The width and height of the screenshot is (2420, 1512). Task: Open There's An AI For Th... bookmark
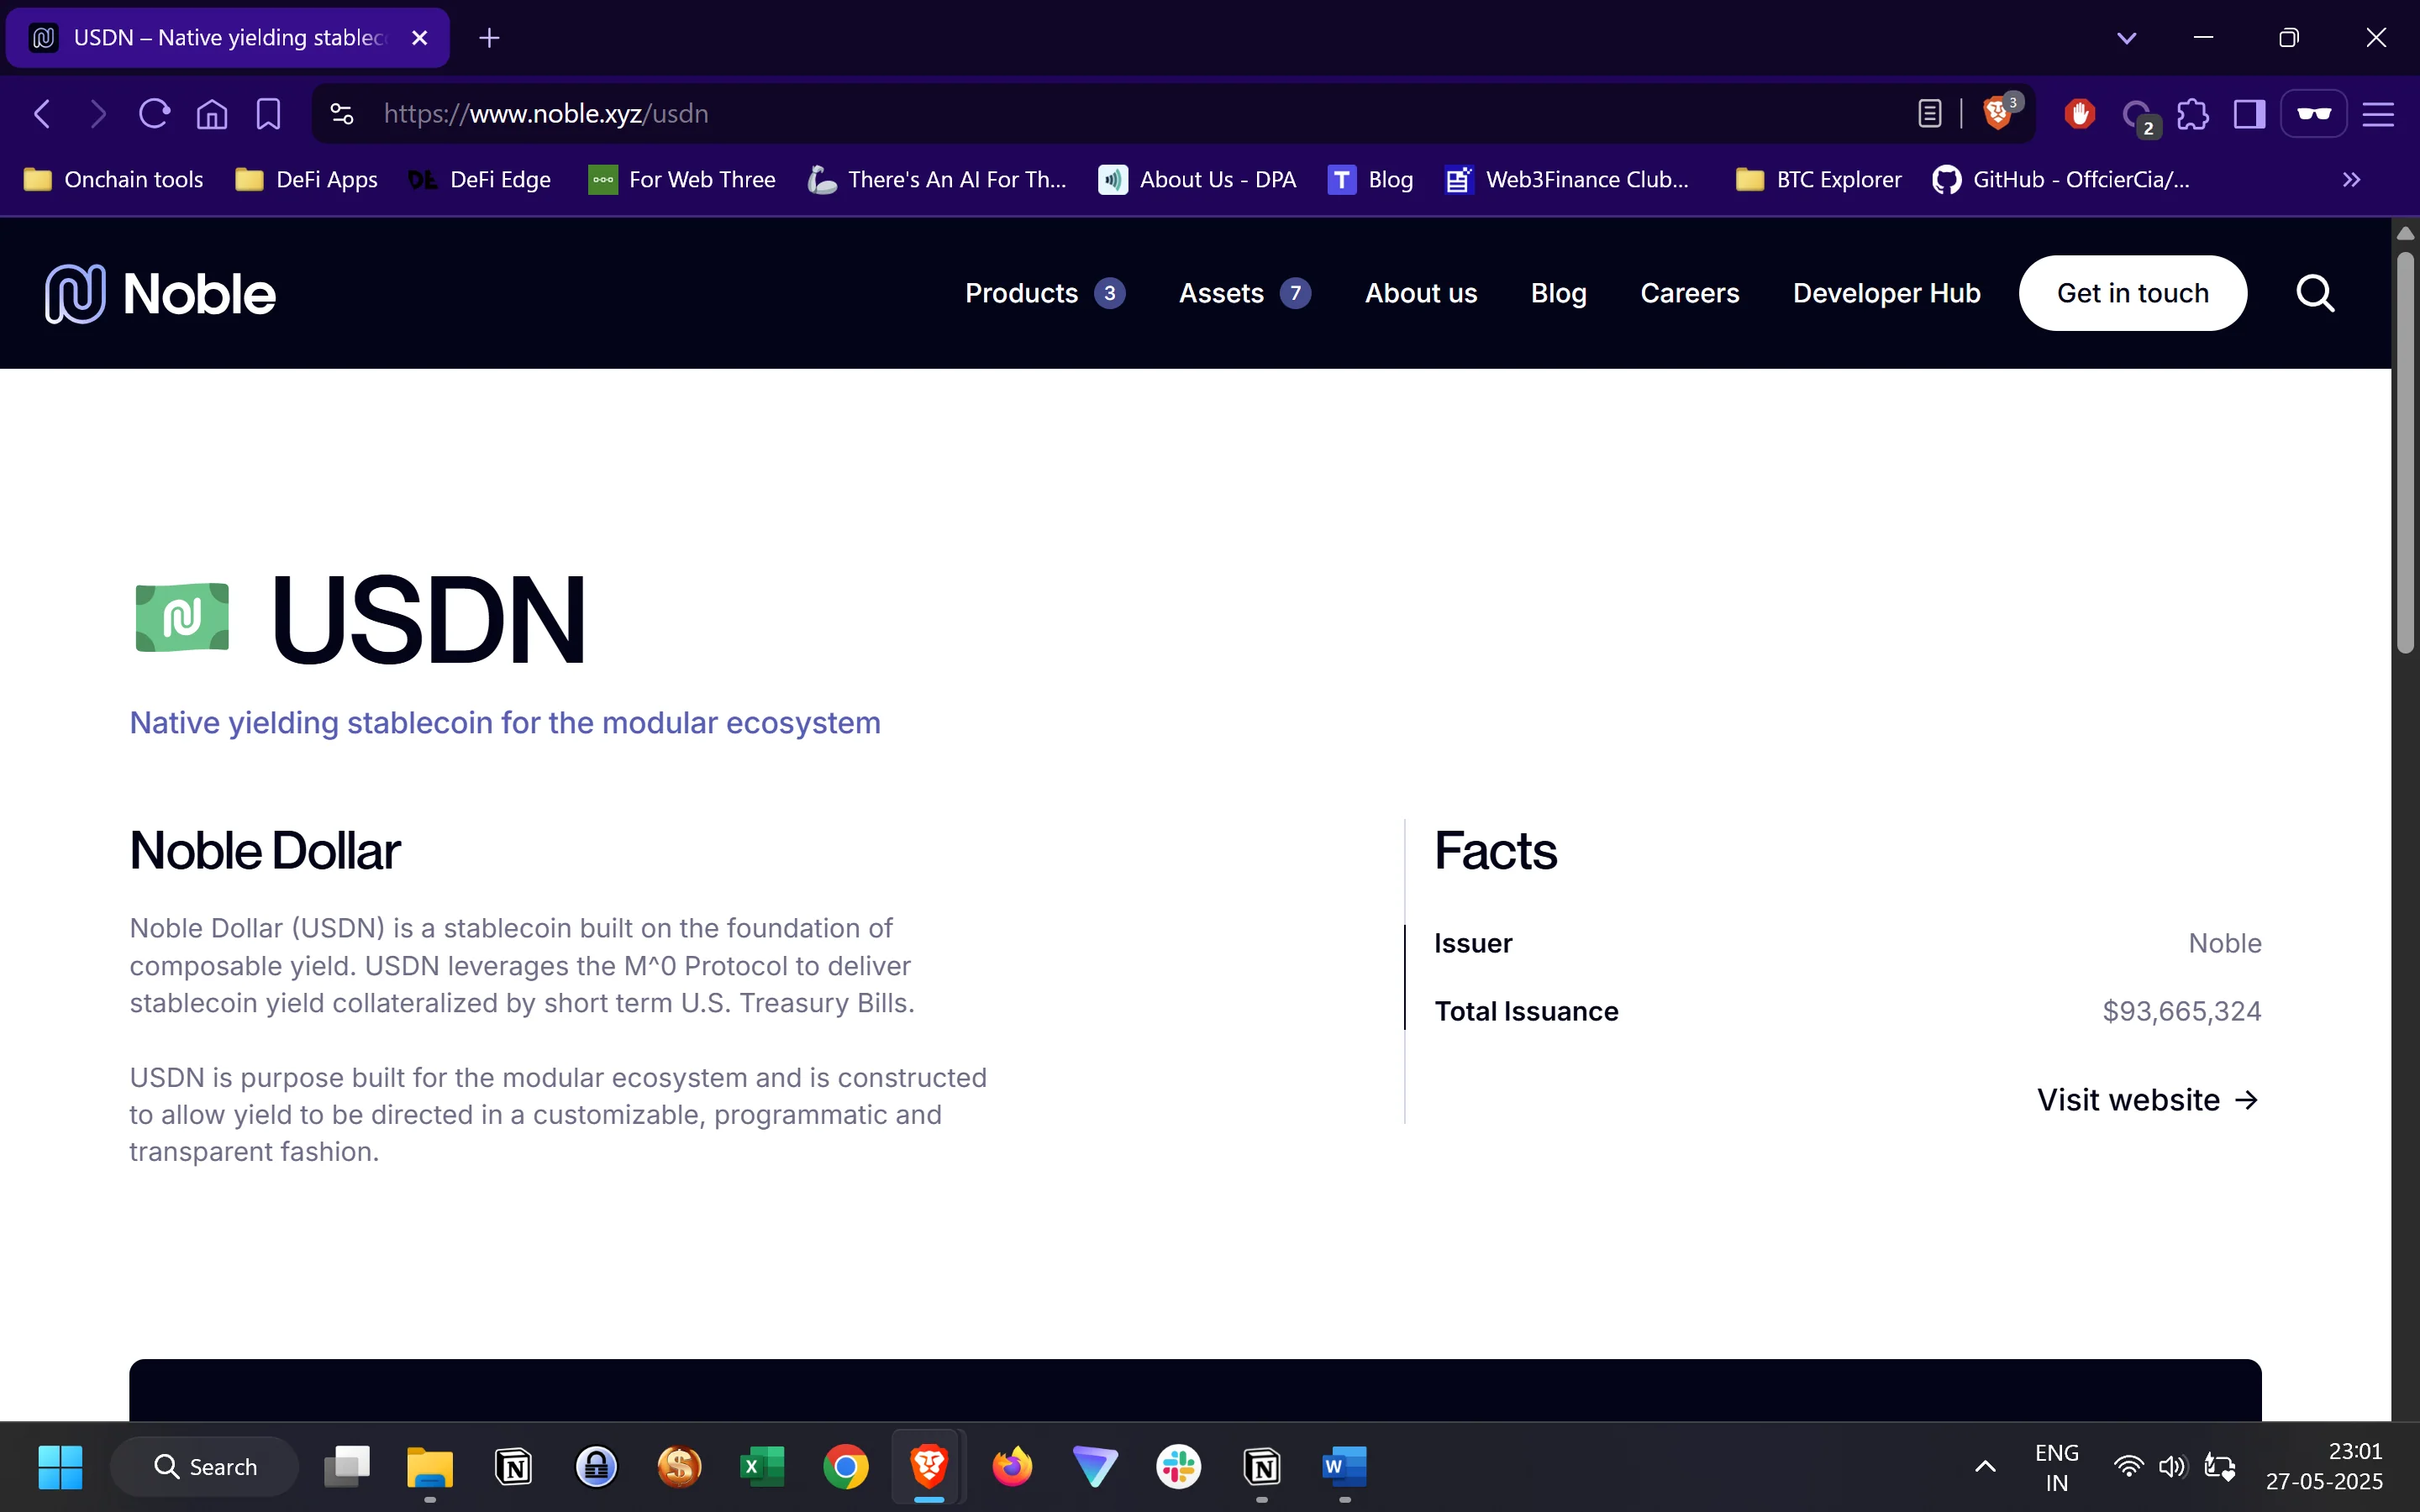(x=937, y=180)
